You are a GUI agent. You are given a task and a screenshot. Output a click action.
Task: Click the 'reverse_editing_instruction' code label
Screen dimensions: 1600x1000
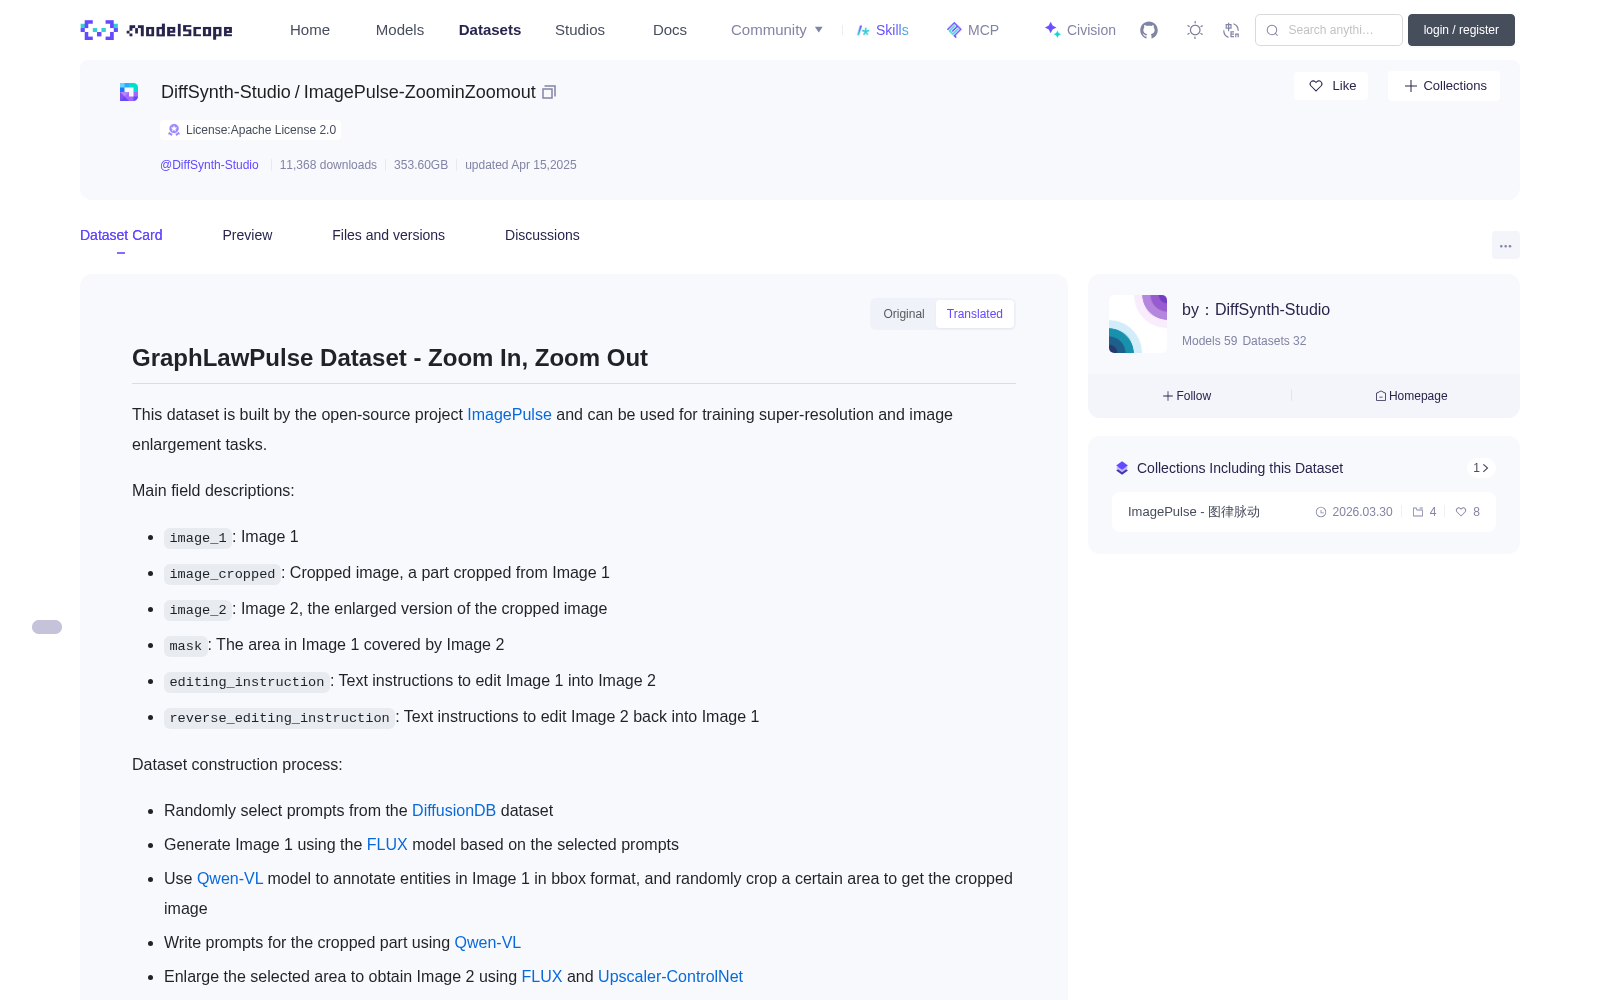pos(279,718)
